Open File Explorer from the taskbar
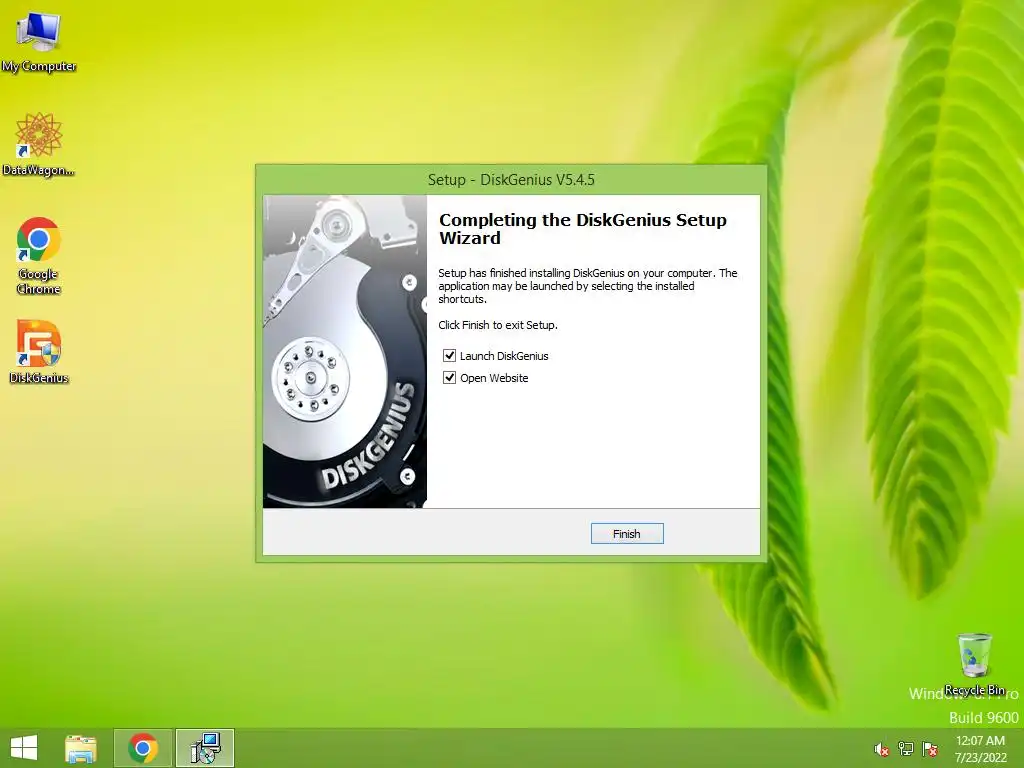 (81, 748)
